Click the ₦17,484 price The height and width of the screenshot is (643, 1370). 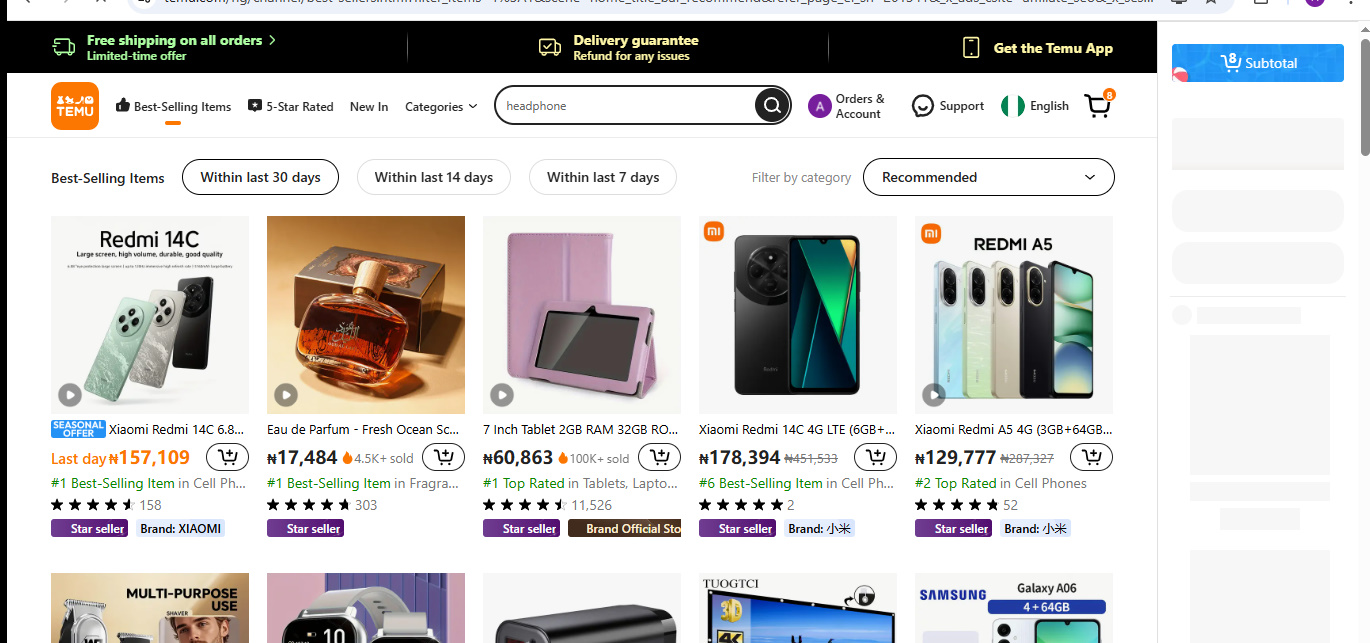(302, 458)
